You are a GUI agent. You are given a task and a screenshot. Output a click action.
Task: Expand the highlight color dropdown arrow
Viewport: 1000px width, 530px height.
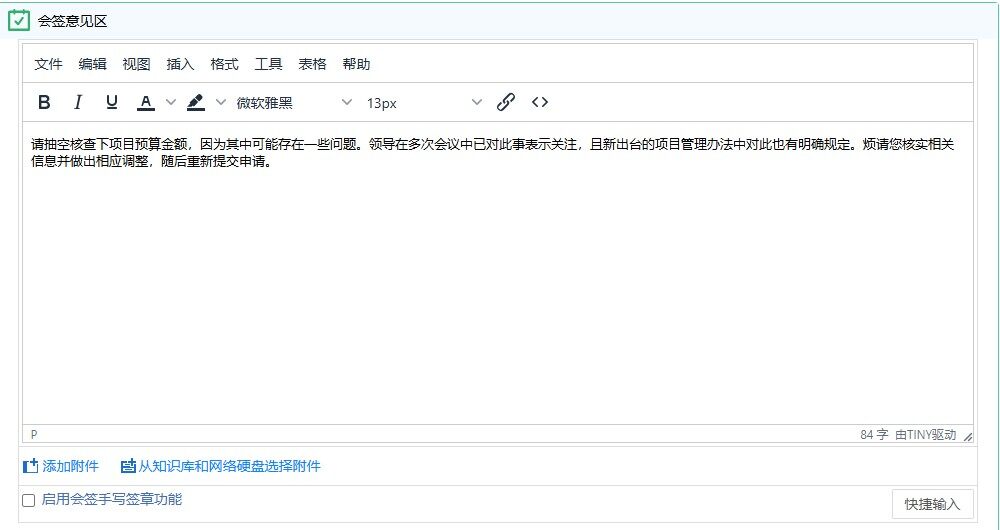point(221,102)
